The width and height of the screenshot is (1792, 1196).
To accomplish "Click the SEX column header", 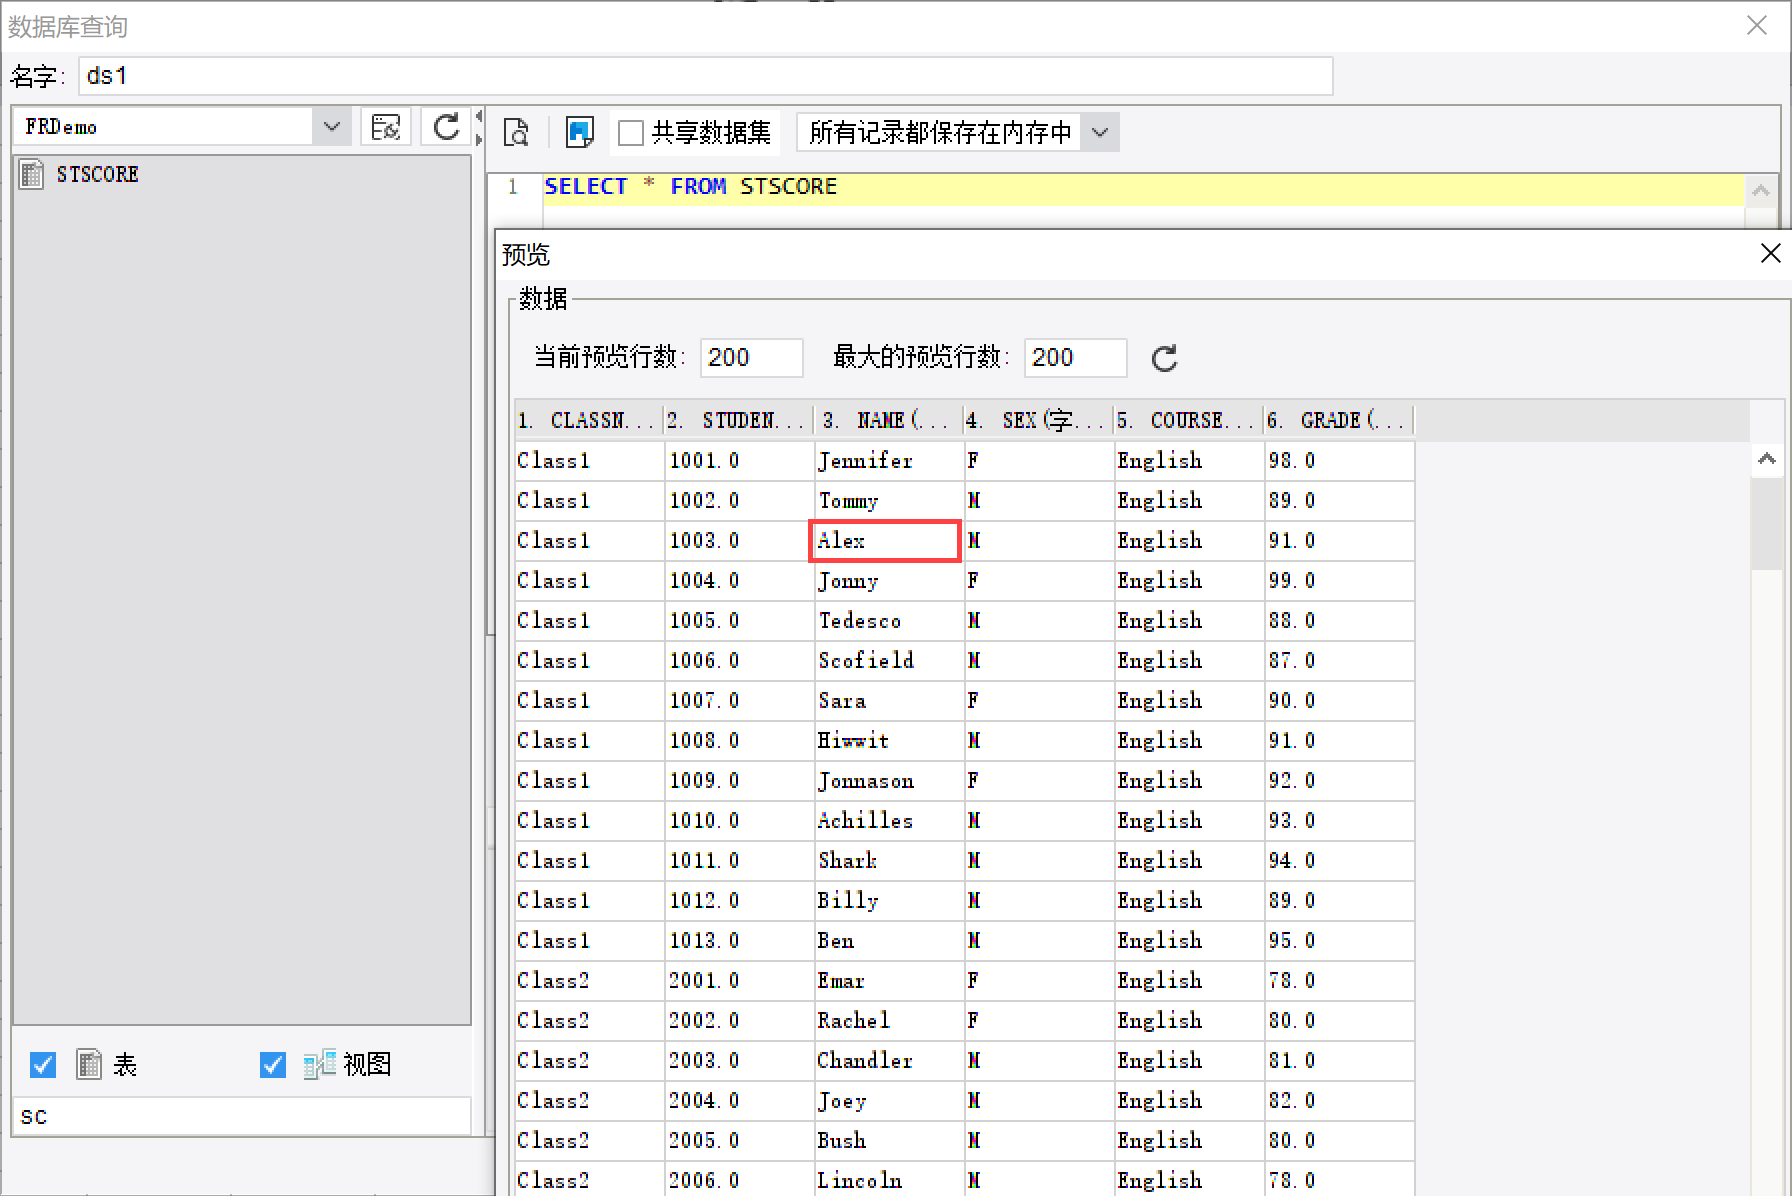I will (1039, 420).
